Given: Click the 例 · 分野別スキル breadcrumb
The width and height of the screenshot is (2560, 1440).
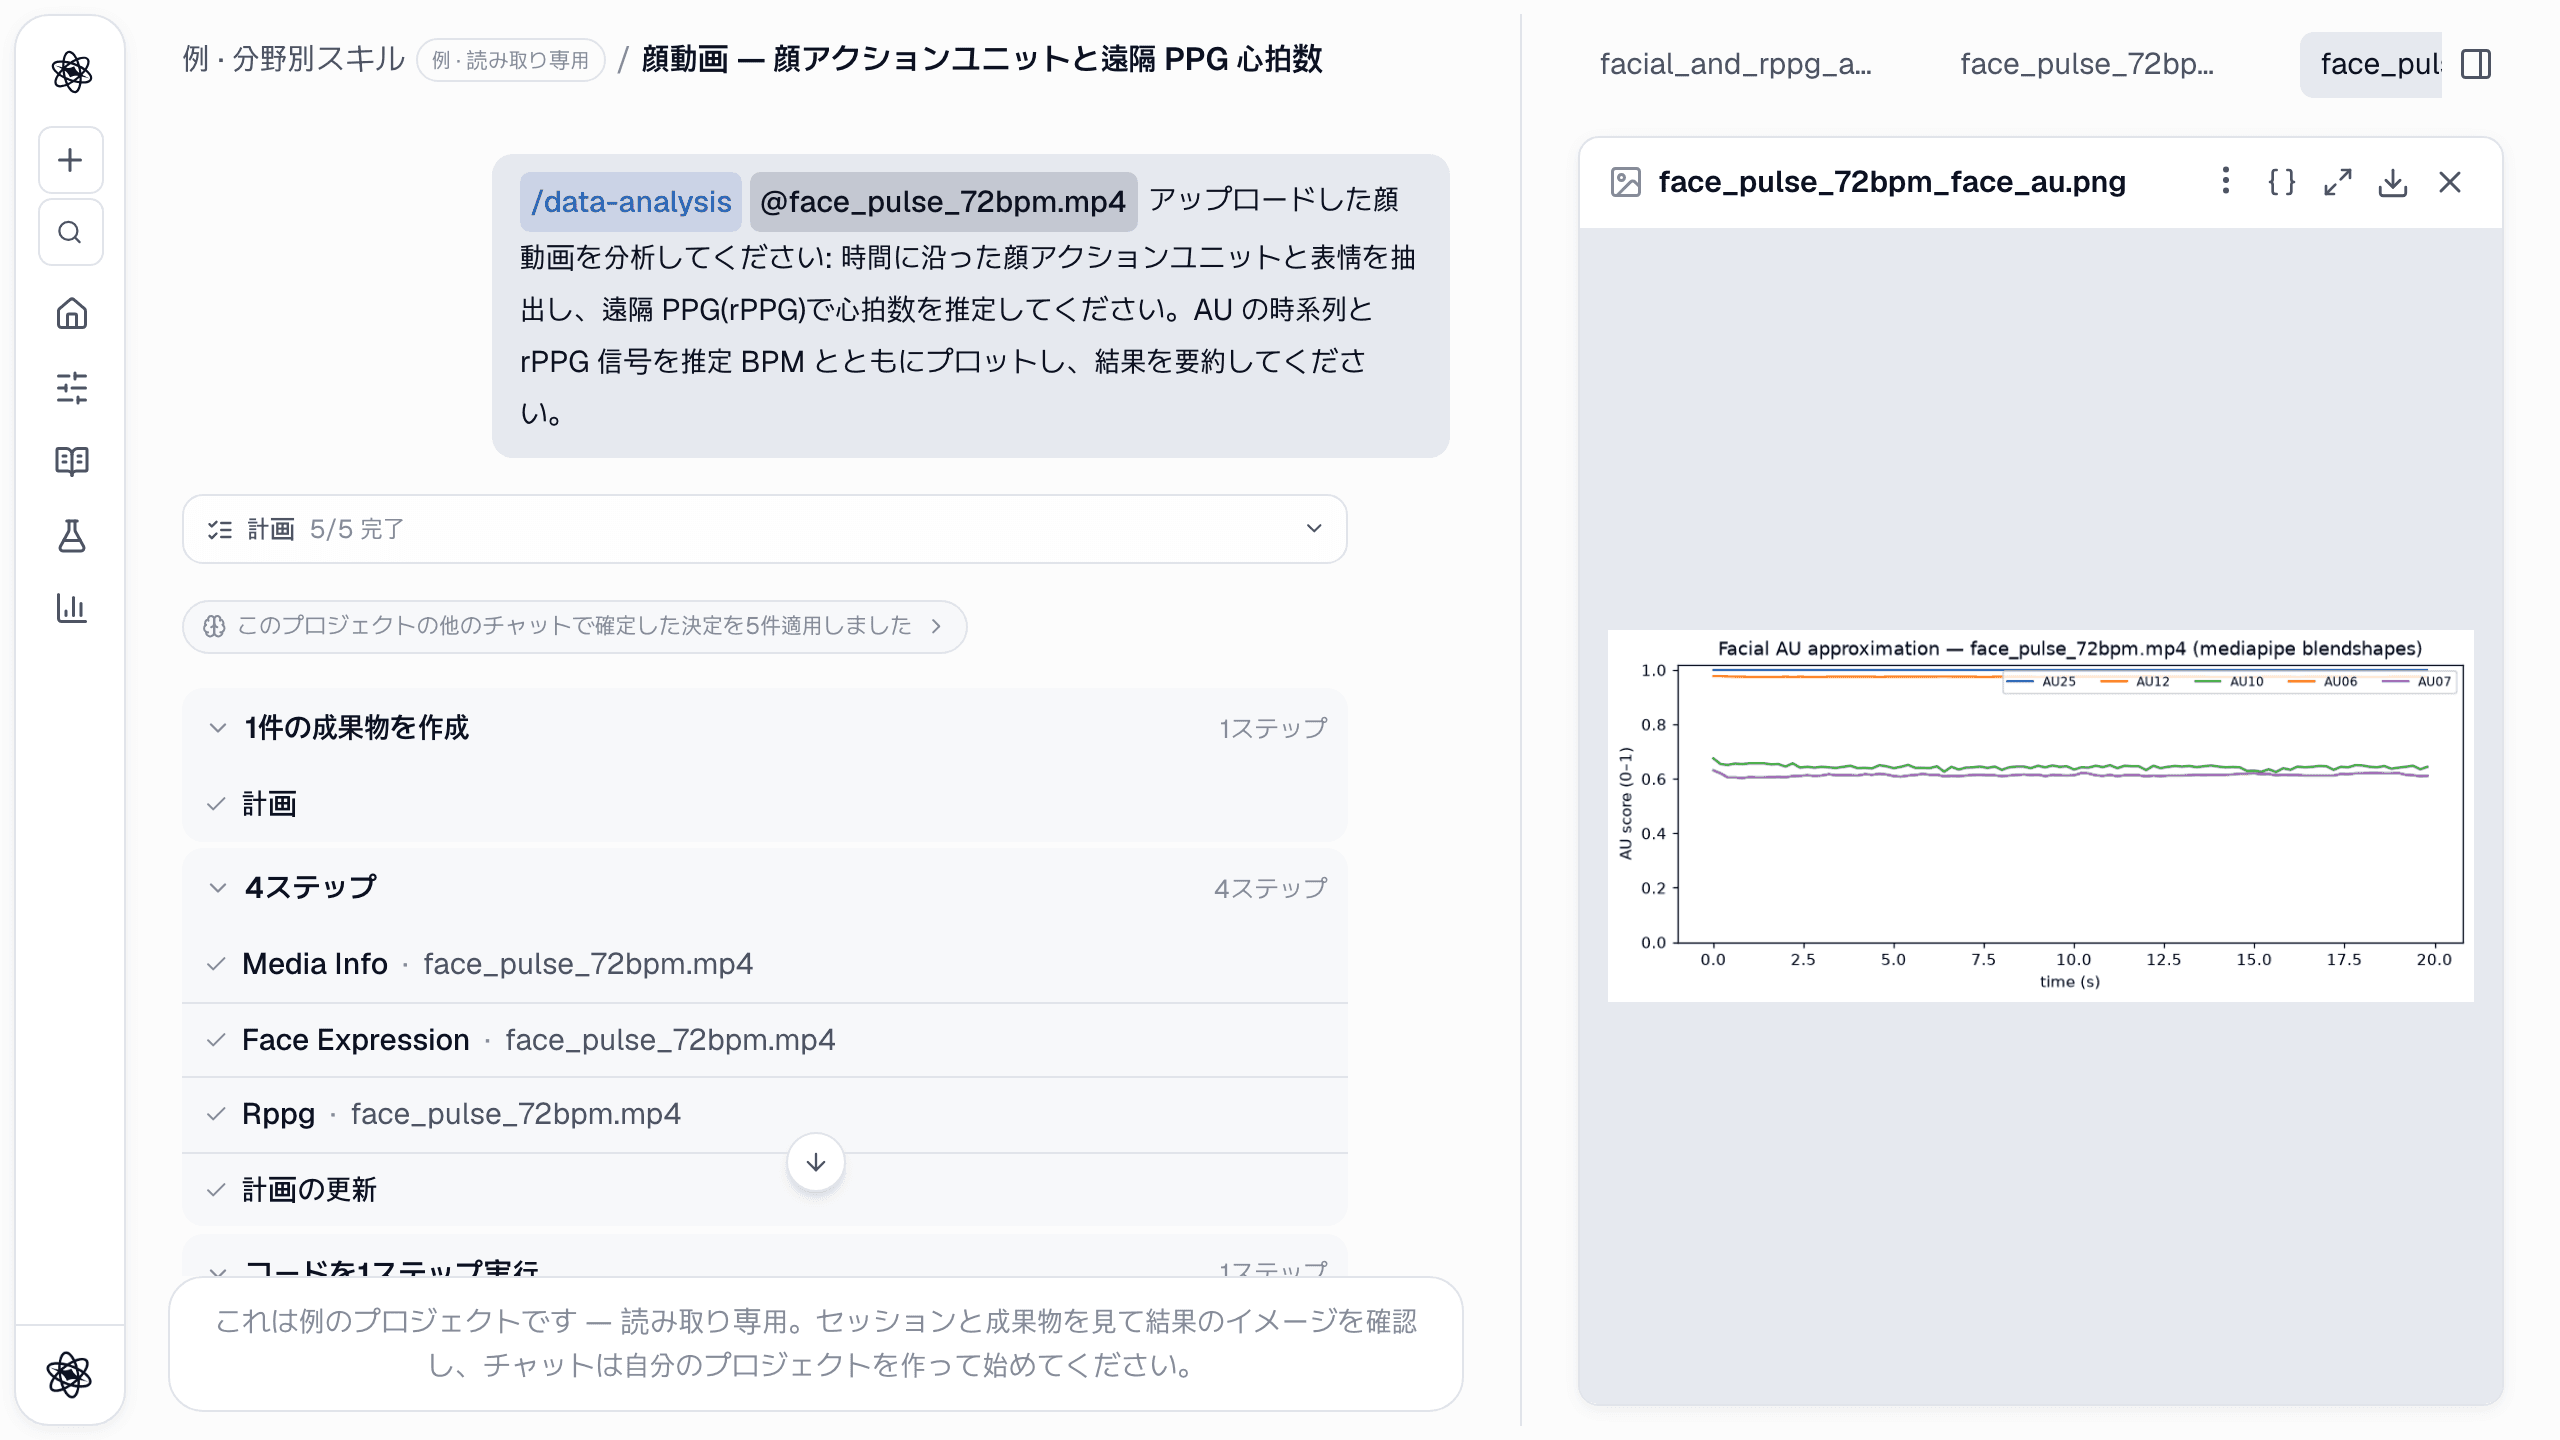Looking at the screenshot, I should (x=293, y=59).
